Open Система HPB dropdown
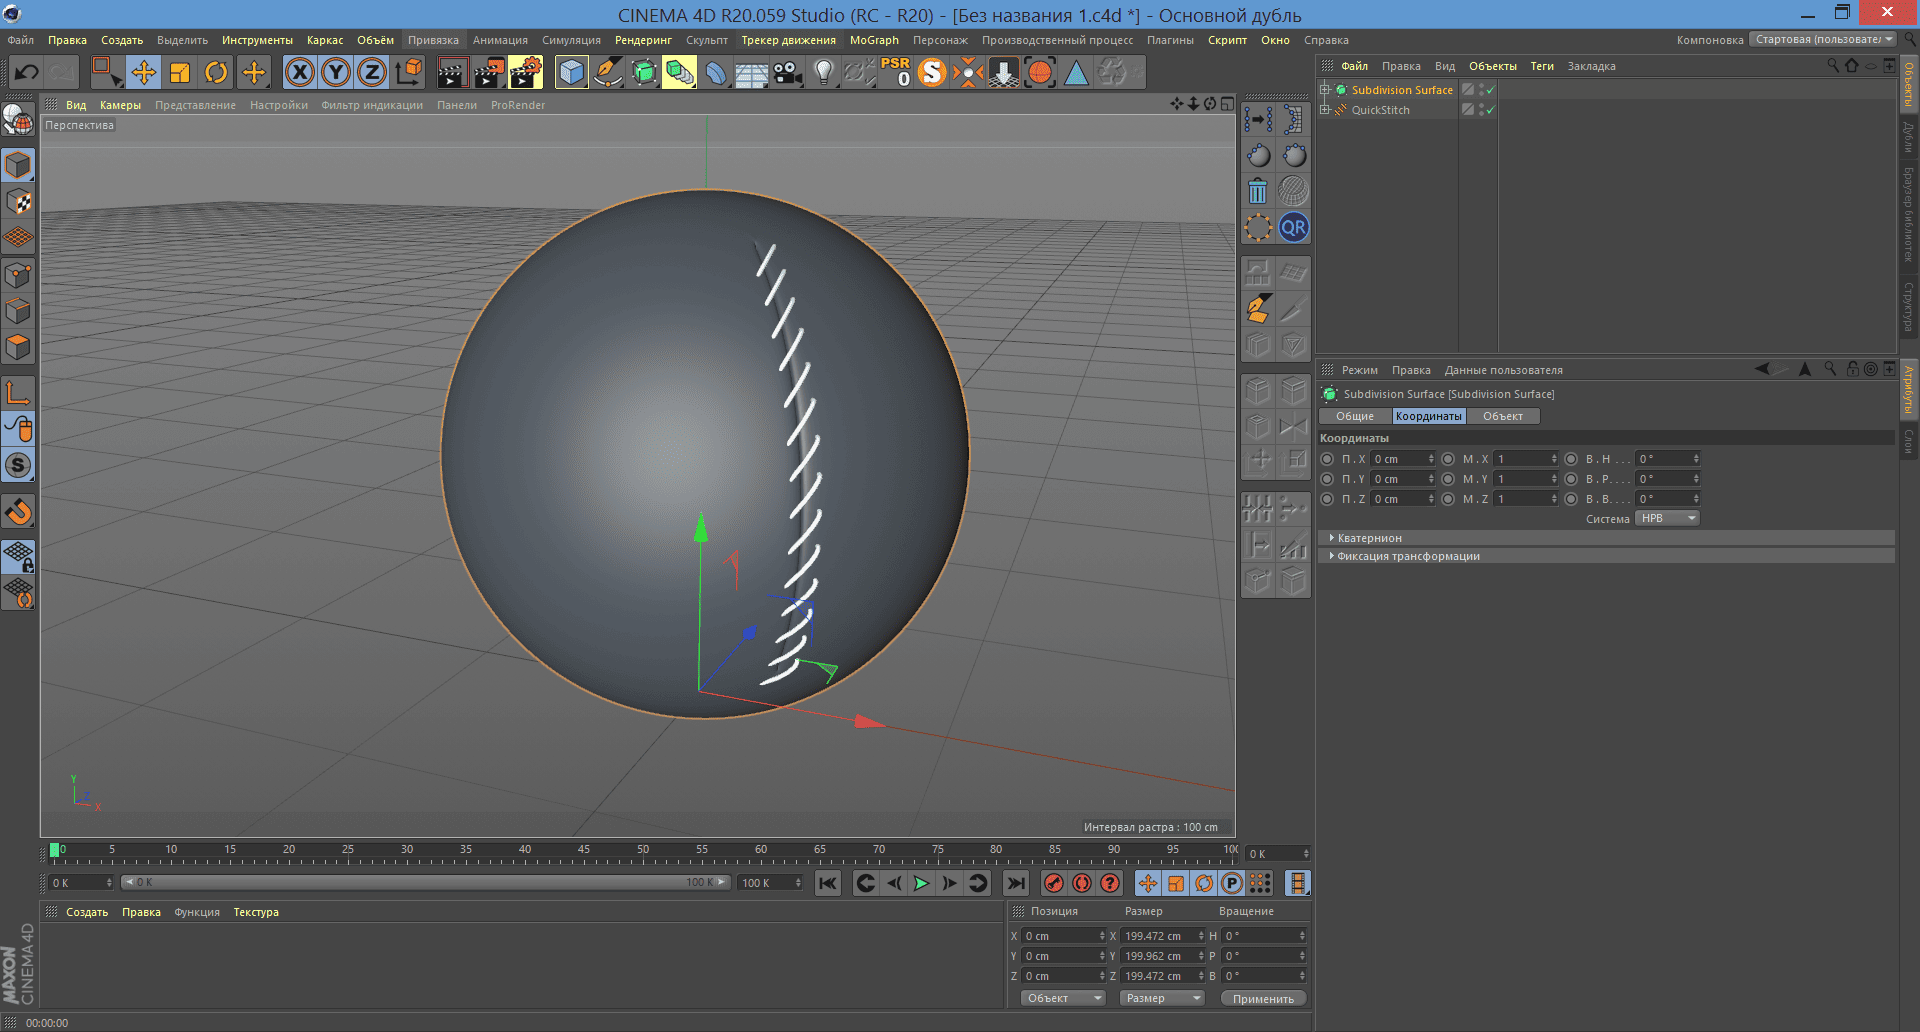This screenshot has width=1920, height=1032. tap(1667, 518)
